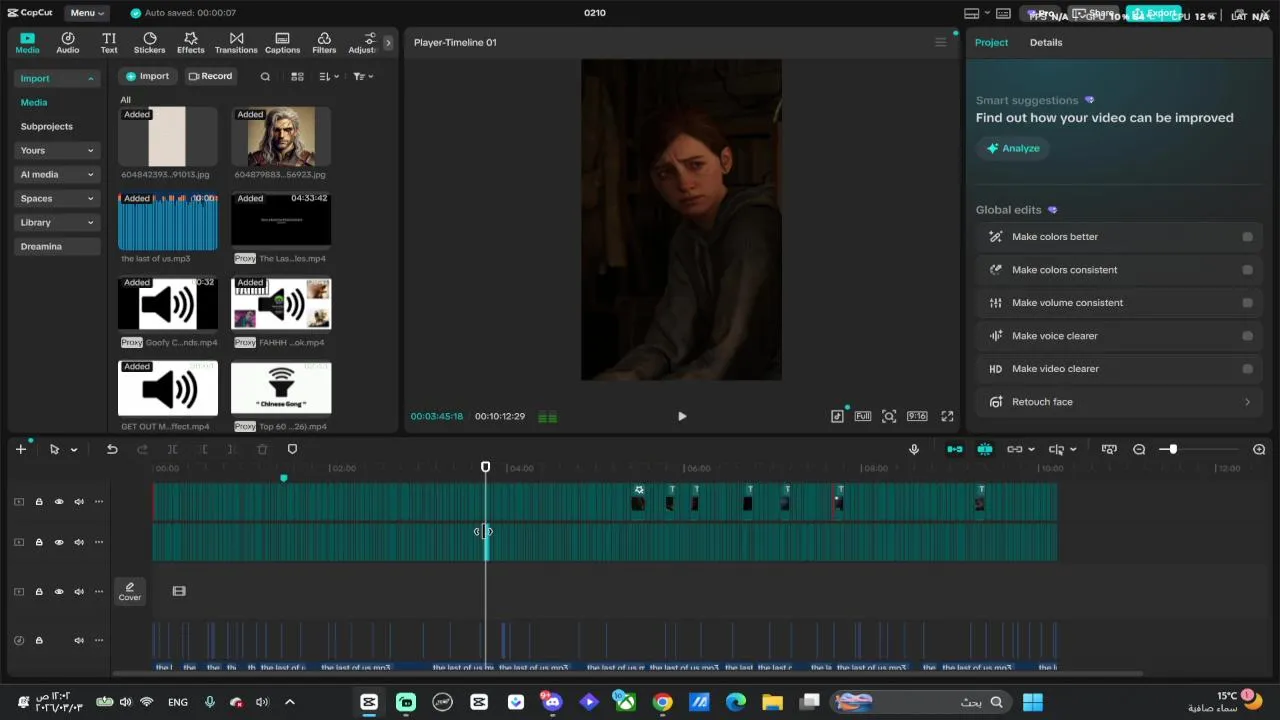Hide the top video track
The width and height of the screenshot is (1280, 720).
pyautogui.click(x=59, y=502)
